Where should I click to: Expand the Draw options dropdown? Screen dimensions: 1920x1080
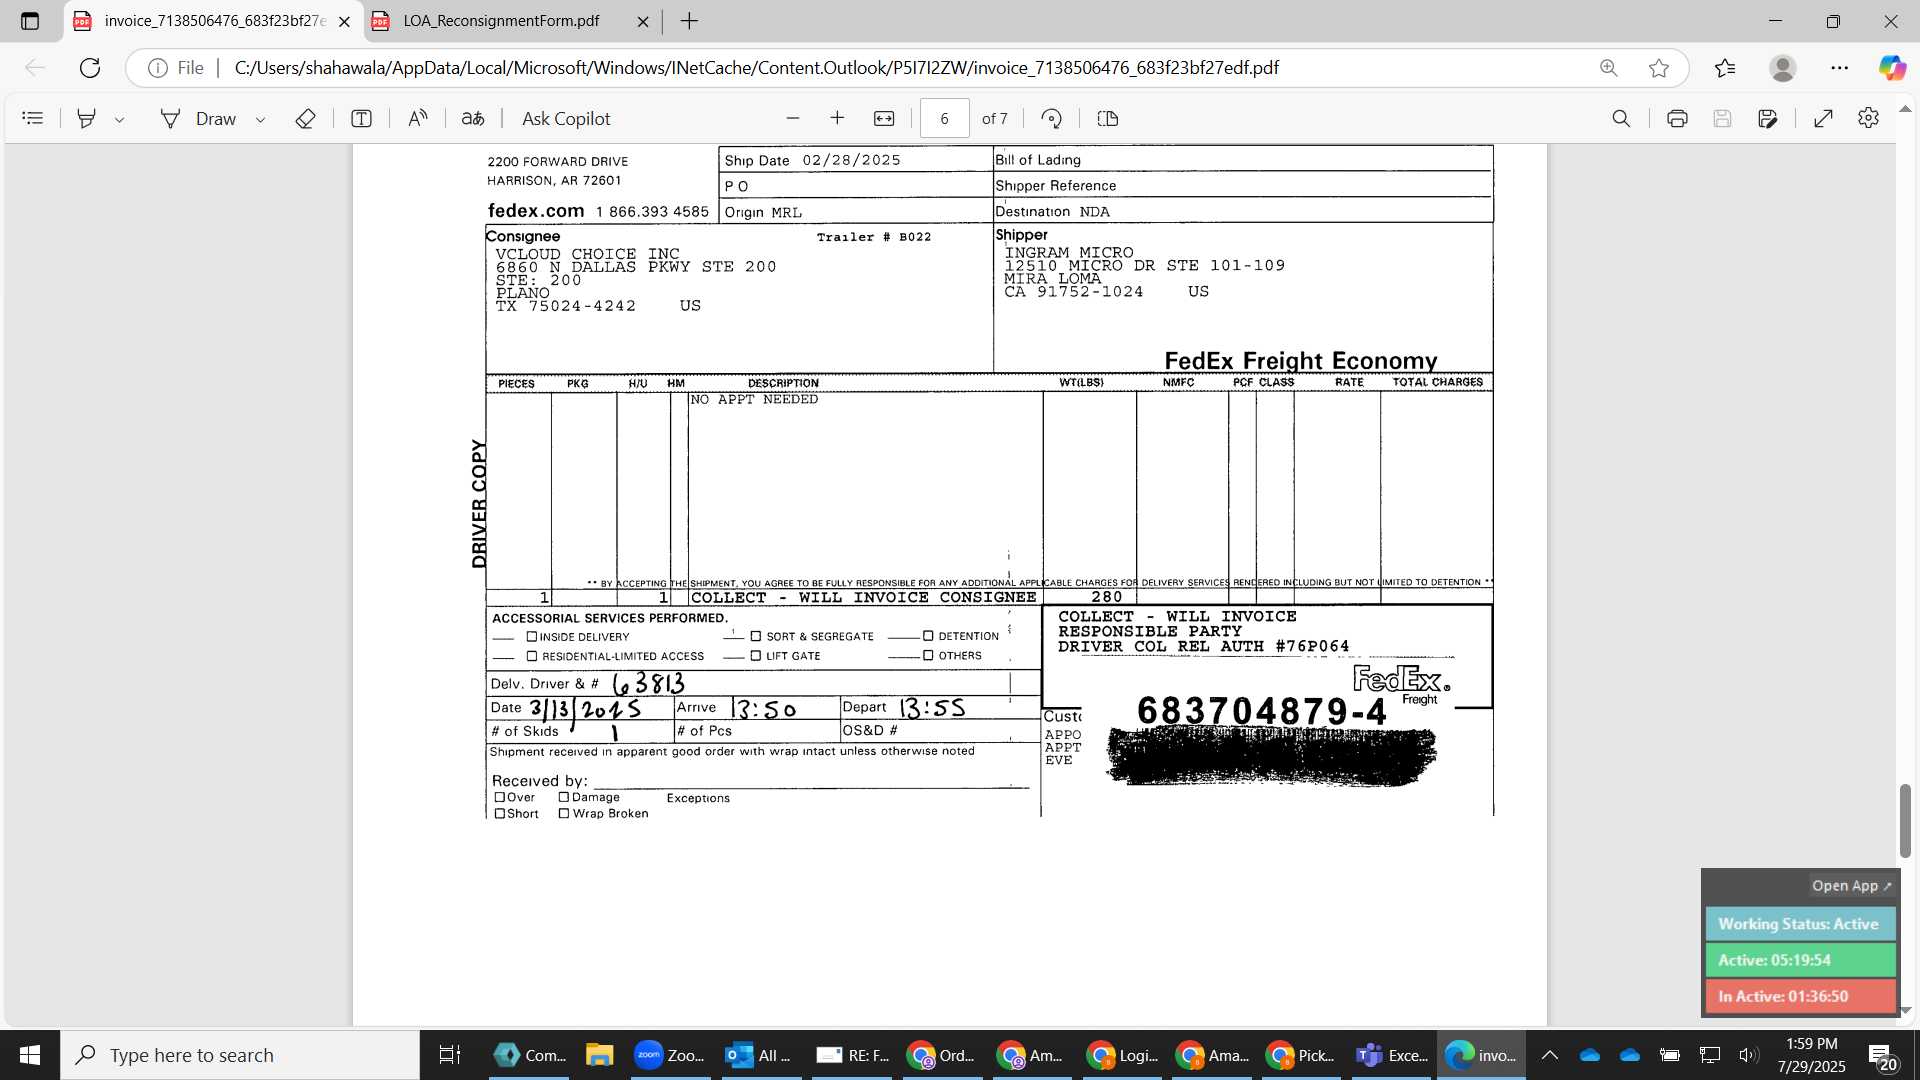click(x=260, y=119)
